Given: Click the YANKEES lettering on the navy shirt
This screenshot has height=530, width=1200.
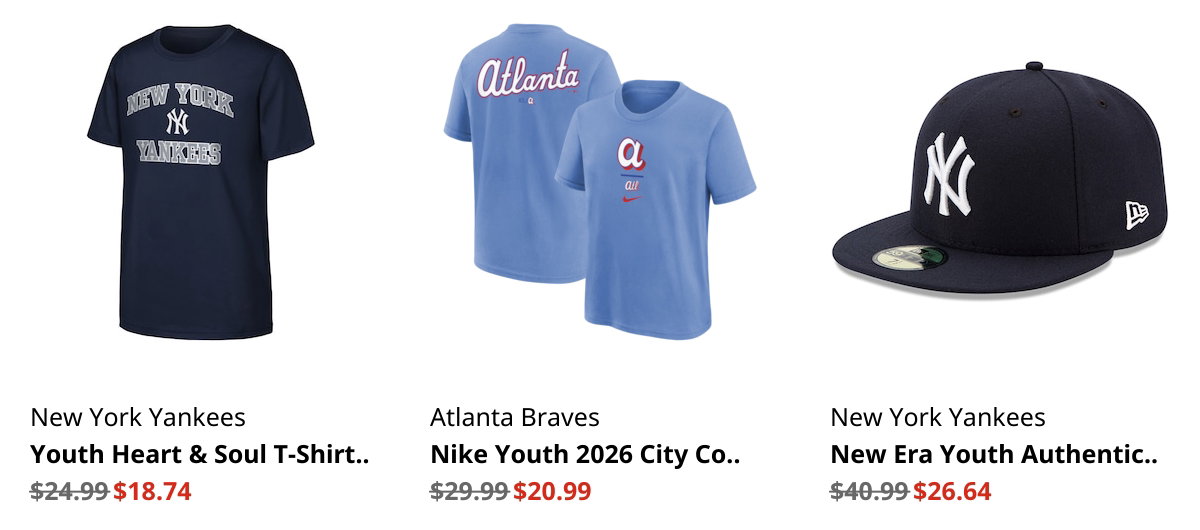Looking at the screenshot, I should click(179, 152).
